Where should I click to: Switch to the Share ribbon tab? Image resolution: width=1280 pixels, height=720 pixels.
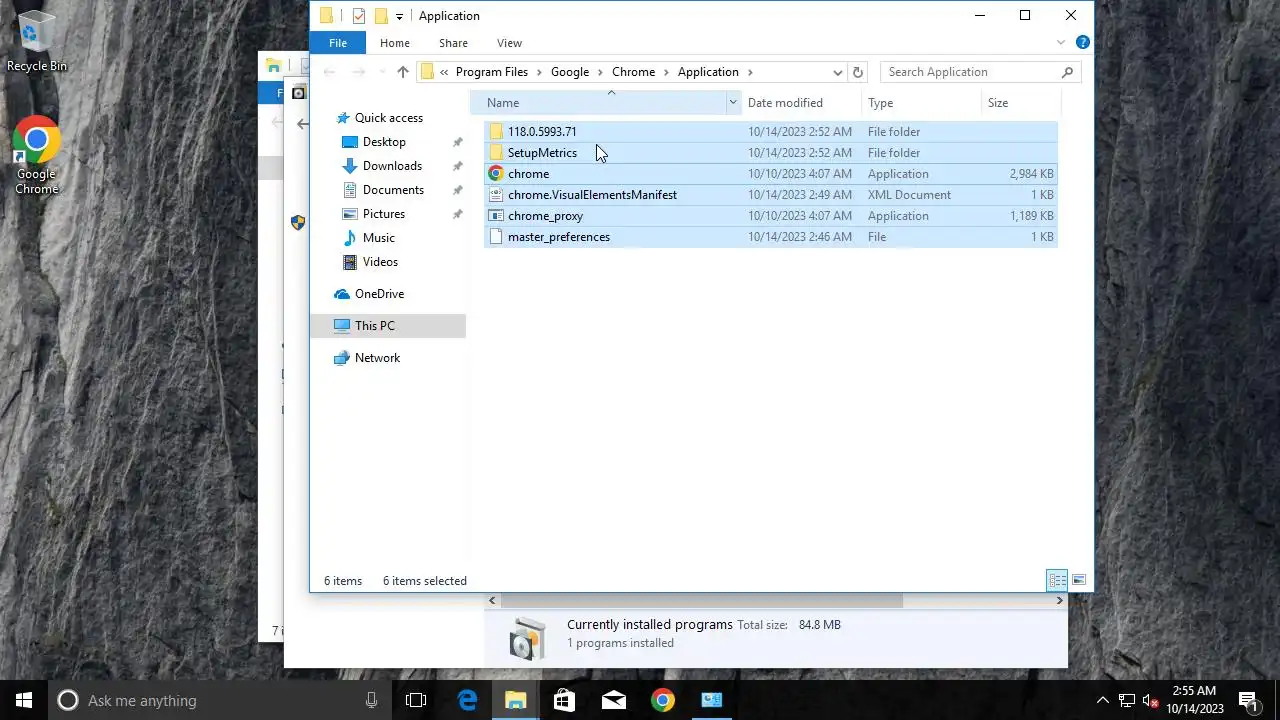tap(453, 43)
